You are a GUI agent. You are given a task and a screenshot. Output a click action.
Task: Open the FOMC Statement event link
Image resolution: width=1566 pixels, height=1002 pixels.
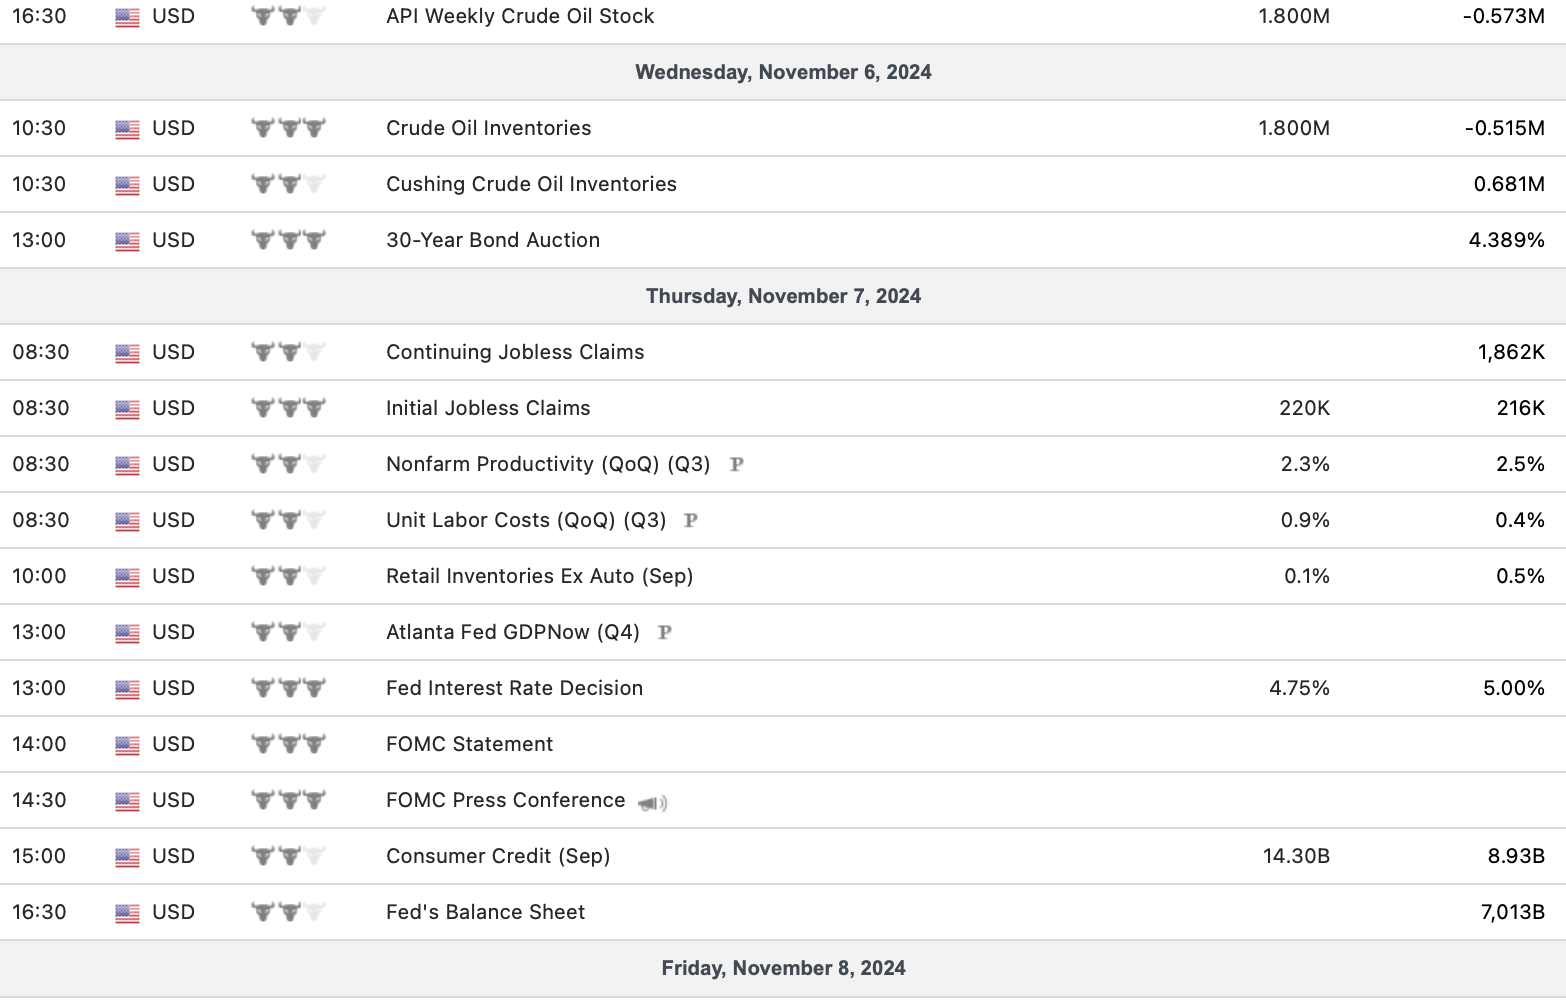point(469,744)
